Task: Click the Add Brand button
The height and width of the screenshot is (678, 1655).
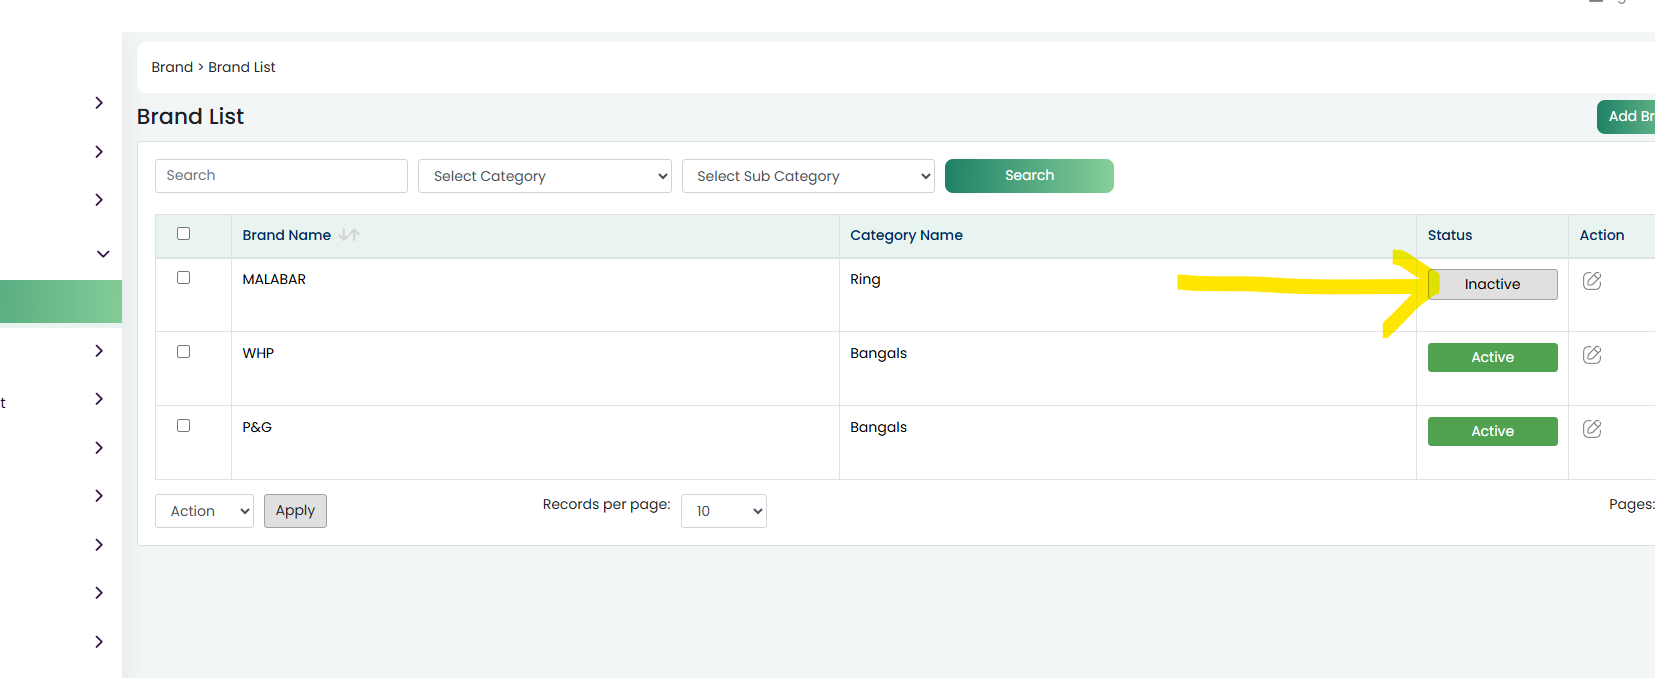Action: point(1626,116)
